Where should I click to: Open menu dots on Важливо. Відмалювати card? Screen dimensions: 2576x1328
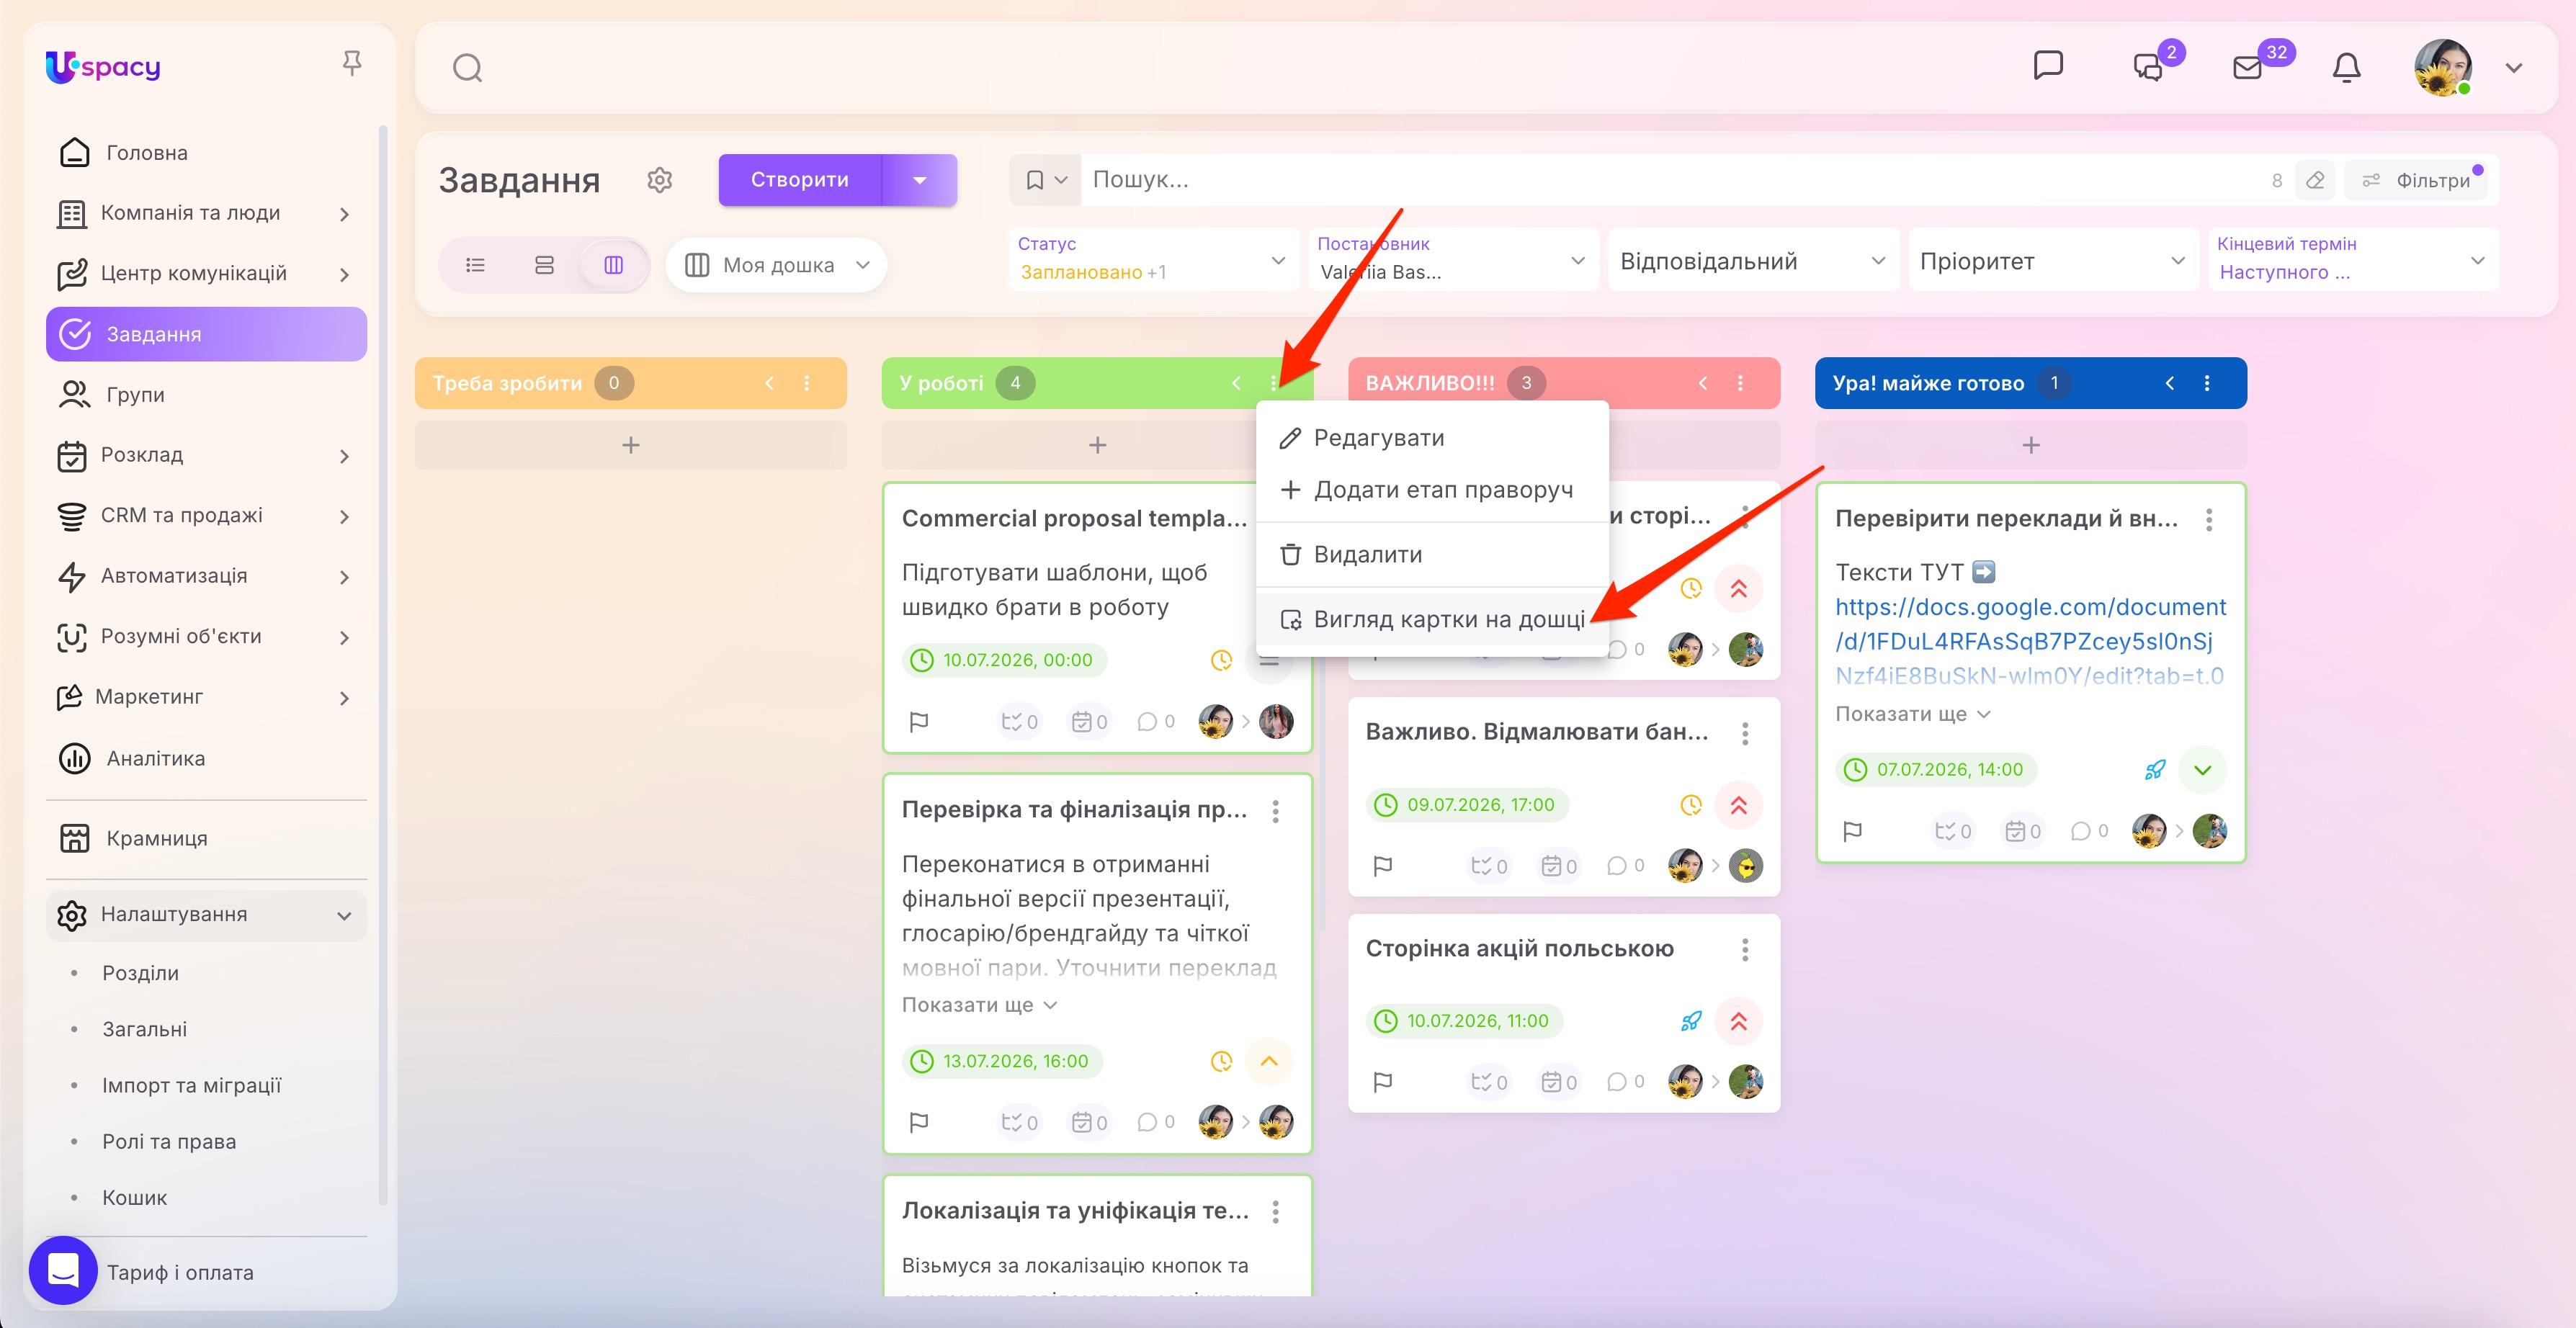1745,733
